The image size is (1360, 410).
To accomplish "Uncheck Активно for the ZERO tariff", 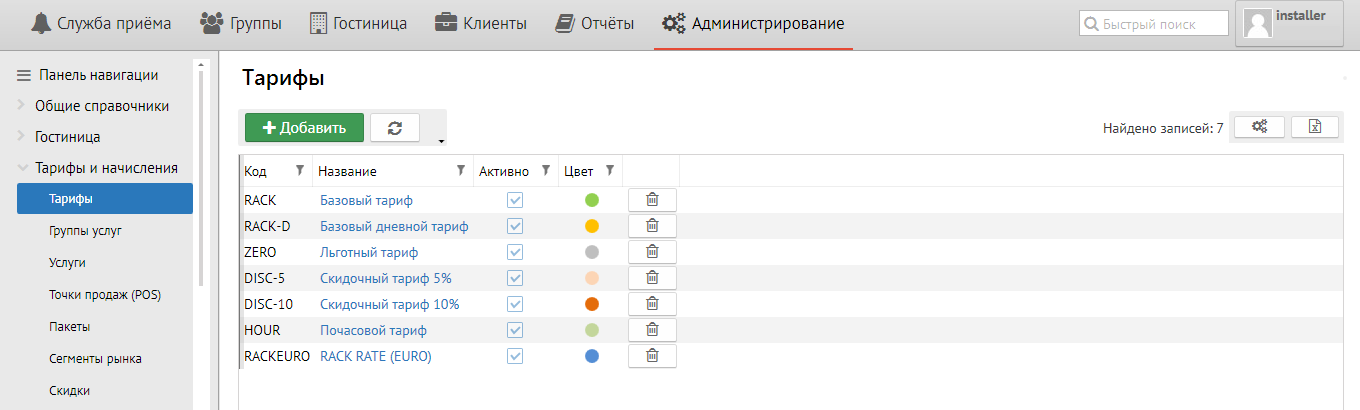I will (515, 252).
